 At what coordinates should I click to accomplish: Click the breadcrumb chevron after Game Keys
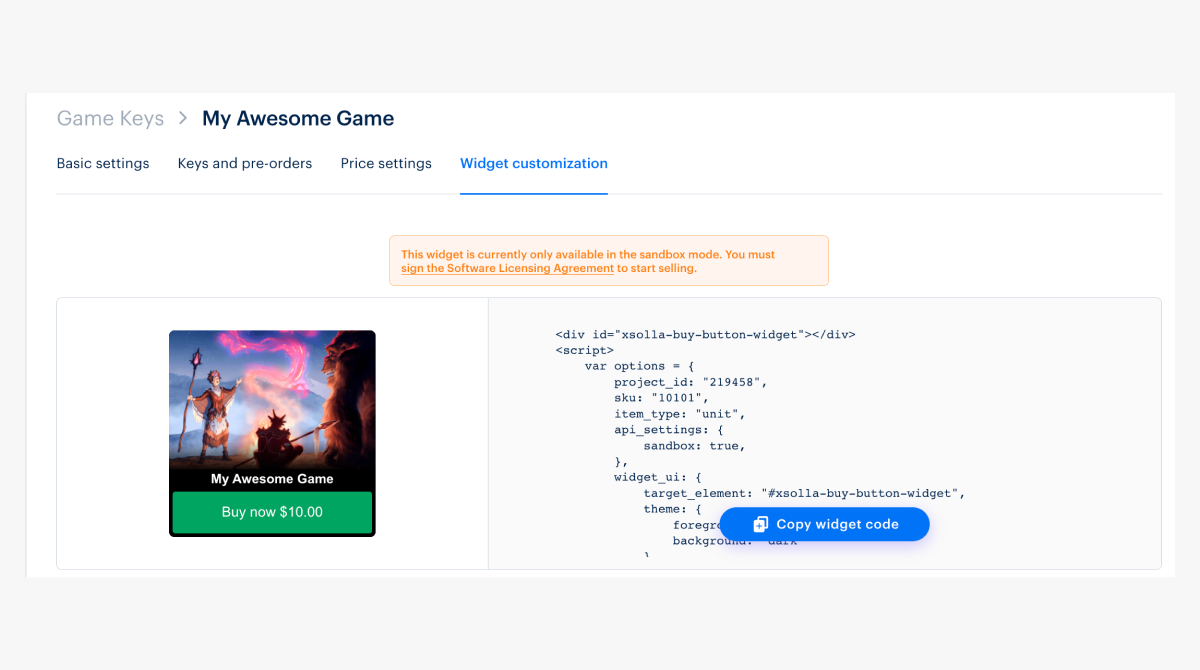183,118
